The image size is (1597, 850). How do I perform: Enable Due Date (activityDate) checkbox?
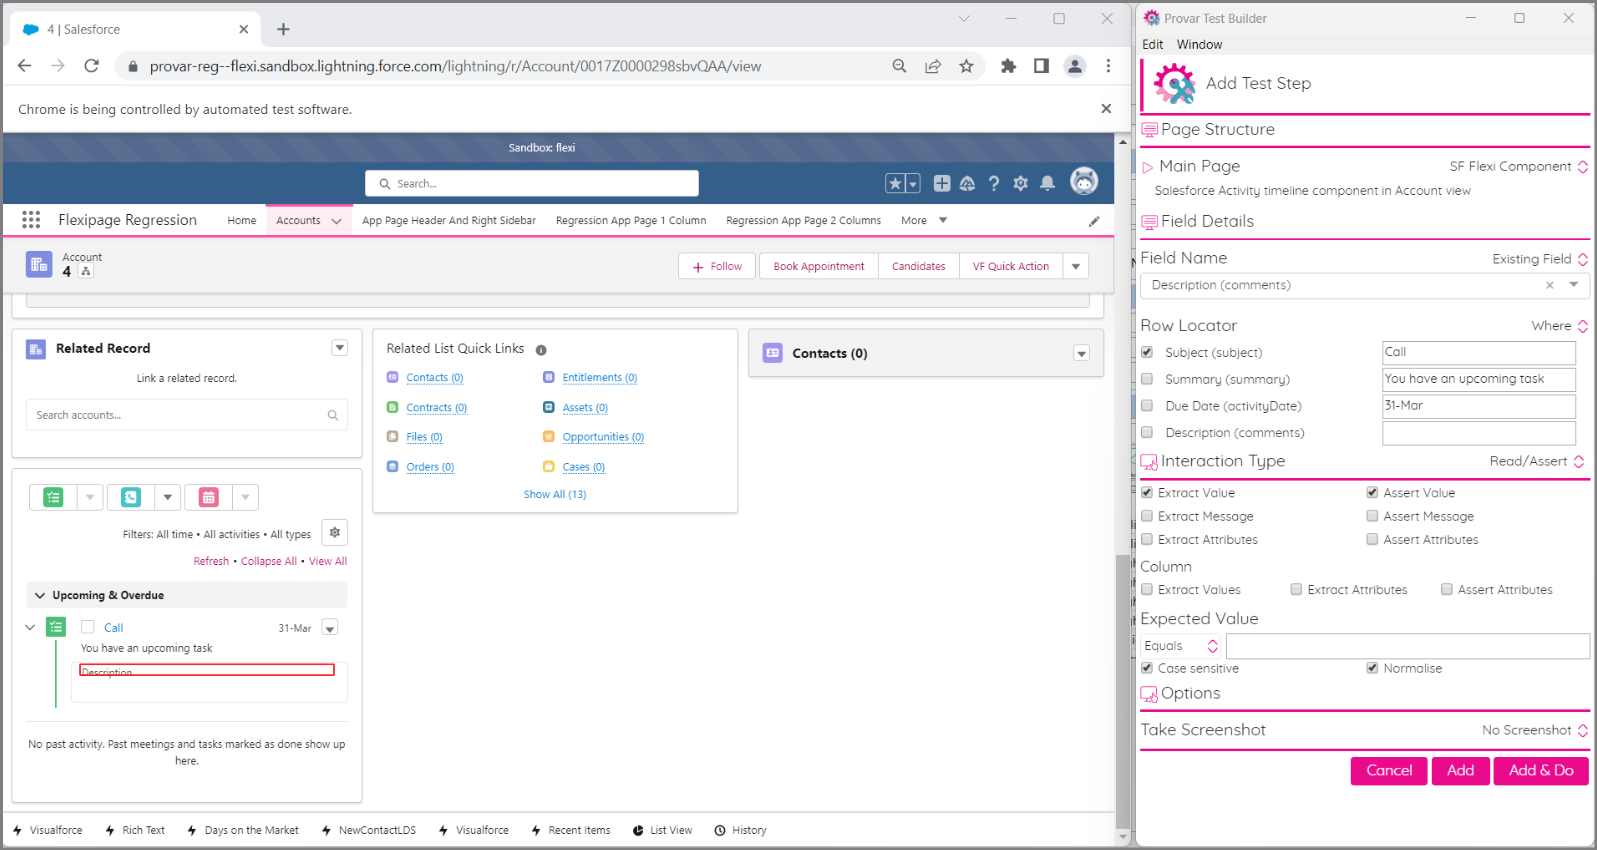pos(1147,405)
